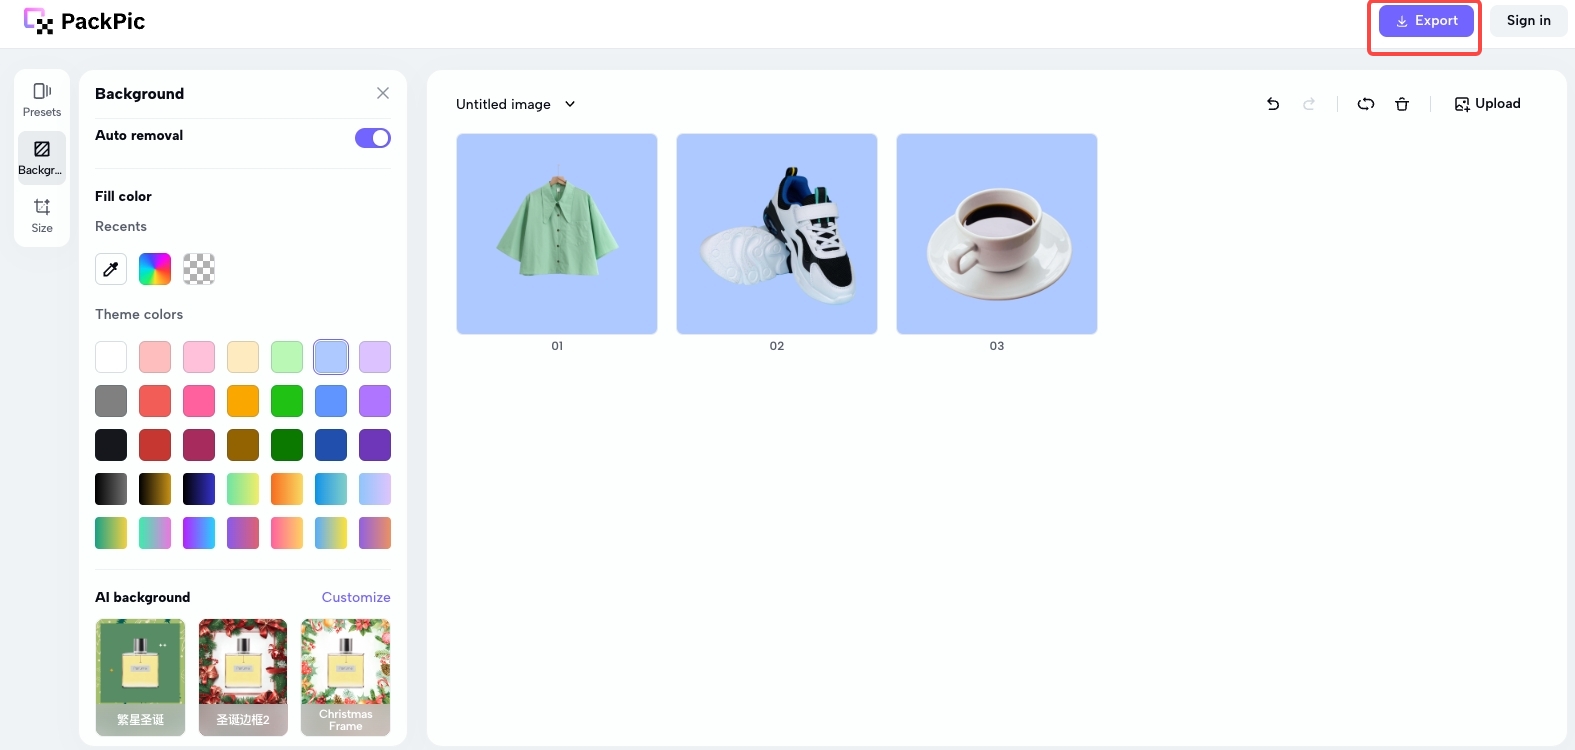Click the redo arrow icon
The height and width of the screenshot is (750, 1575).
(x=1309, y=104)
